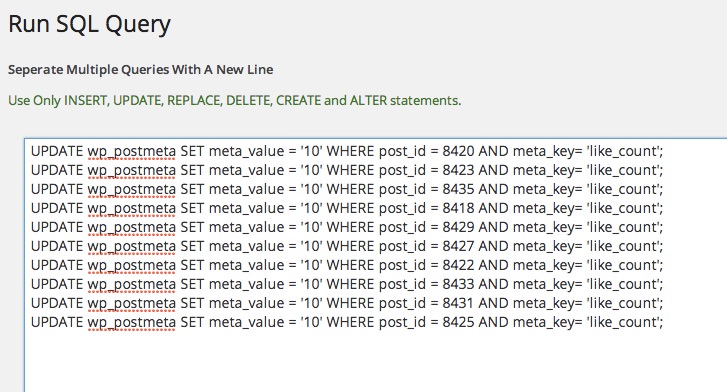Click the query line with post_id 8423
Image resolution: width=727 pixels, height=392 pixels.
point(347,170)
